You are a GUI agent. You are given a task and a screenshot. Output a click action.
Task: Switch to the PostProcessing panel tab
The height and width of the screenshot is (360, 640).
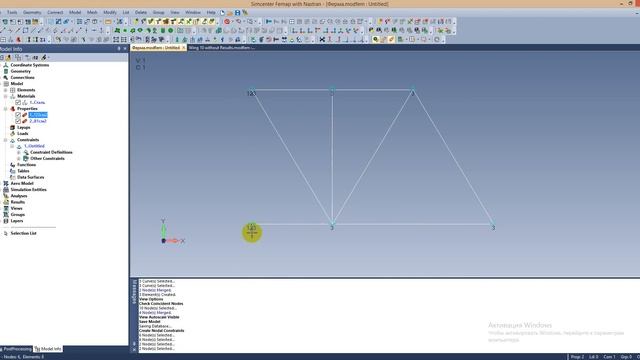[16, 349]
